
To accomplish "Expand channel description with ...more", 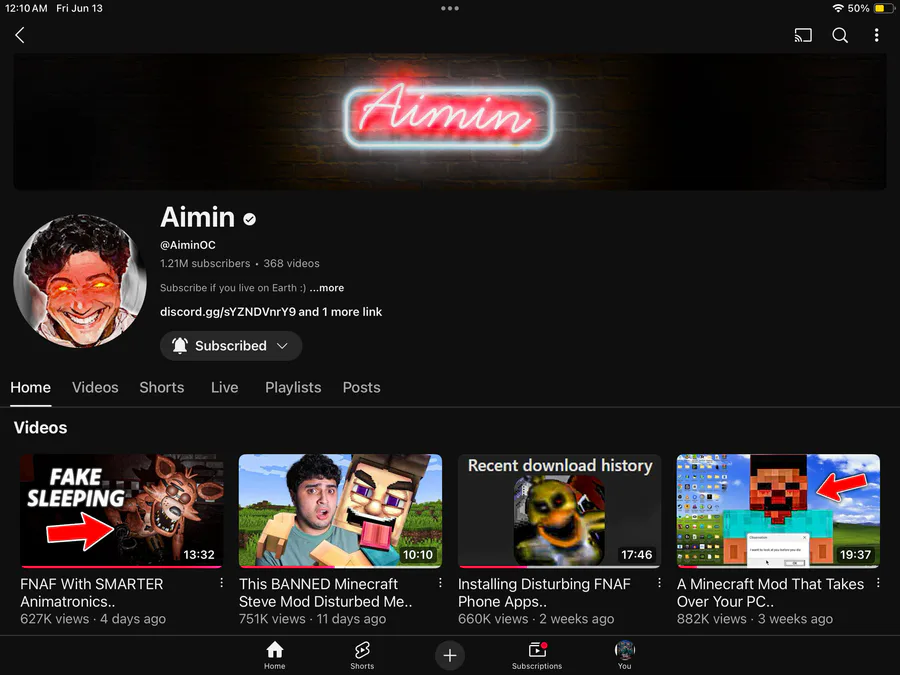I will click(x=327, y=288).
